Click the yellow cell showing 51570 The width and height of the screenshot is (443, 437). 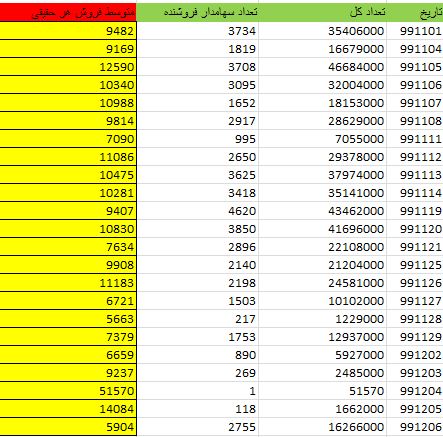(x=68, y=391)
